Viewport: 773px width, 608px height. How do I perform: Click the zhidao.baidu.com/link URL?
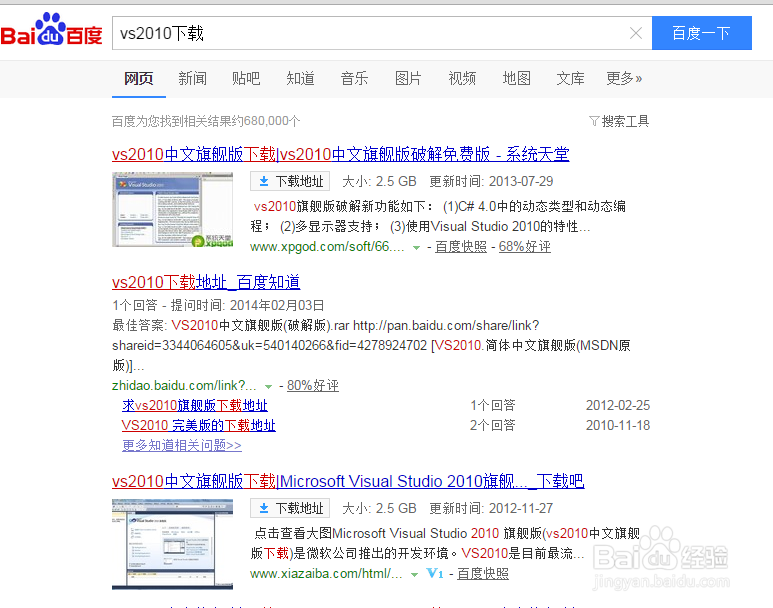point(184,385)
